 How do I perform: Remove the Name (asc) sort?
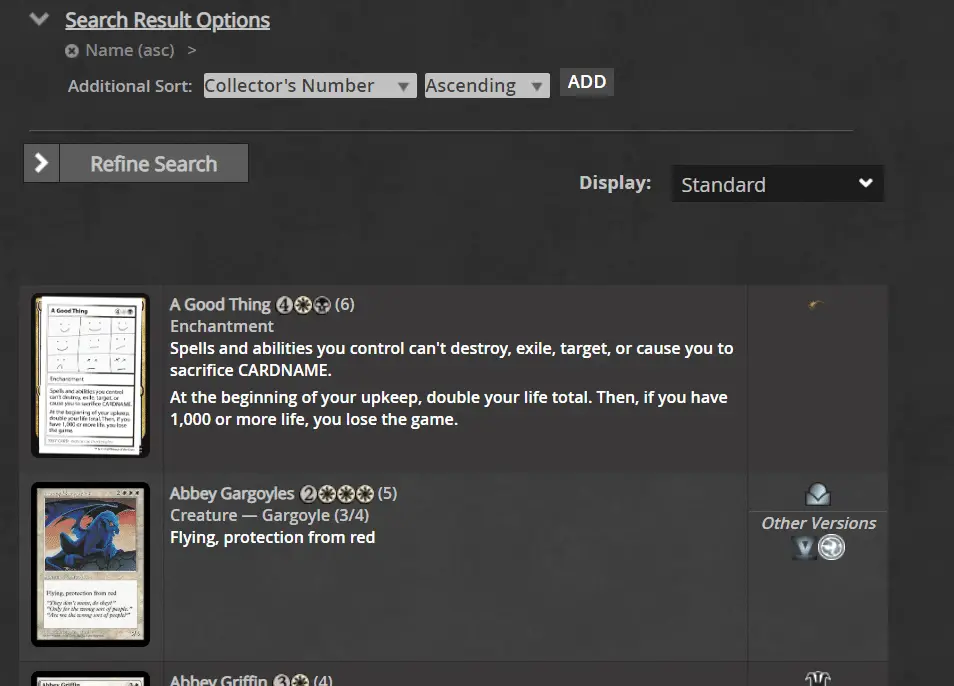72,51
